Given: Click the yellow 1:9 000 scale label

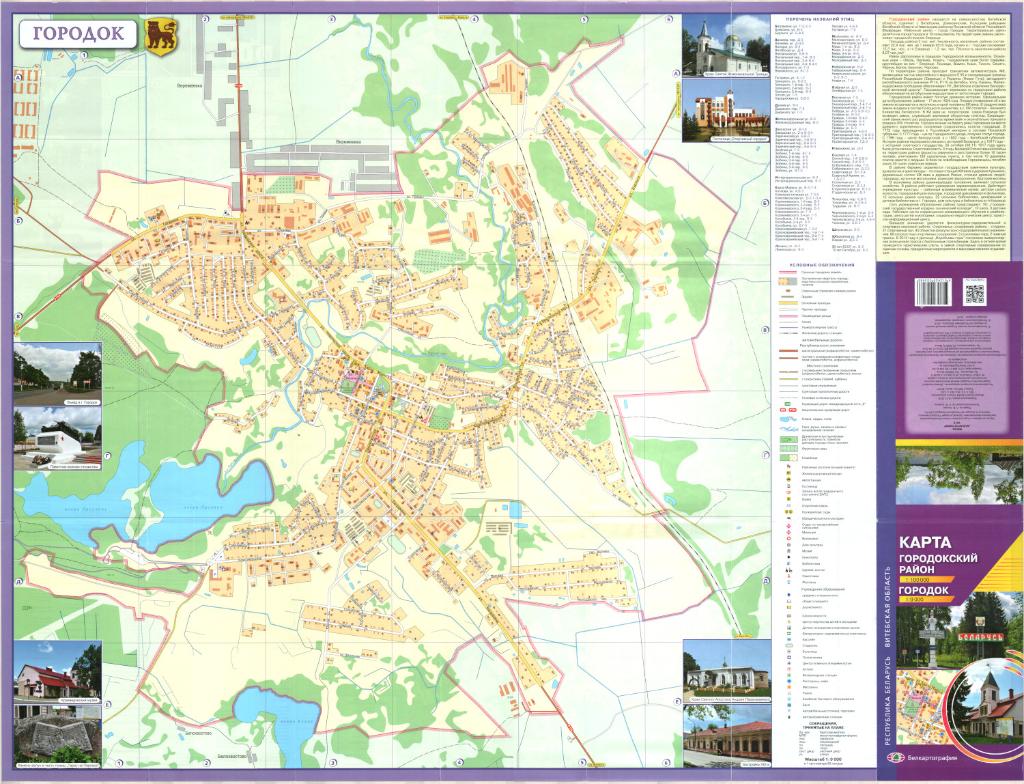Looking at the screenshot, I should pyautogui.click(x=915, y=601).
